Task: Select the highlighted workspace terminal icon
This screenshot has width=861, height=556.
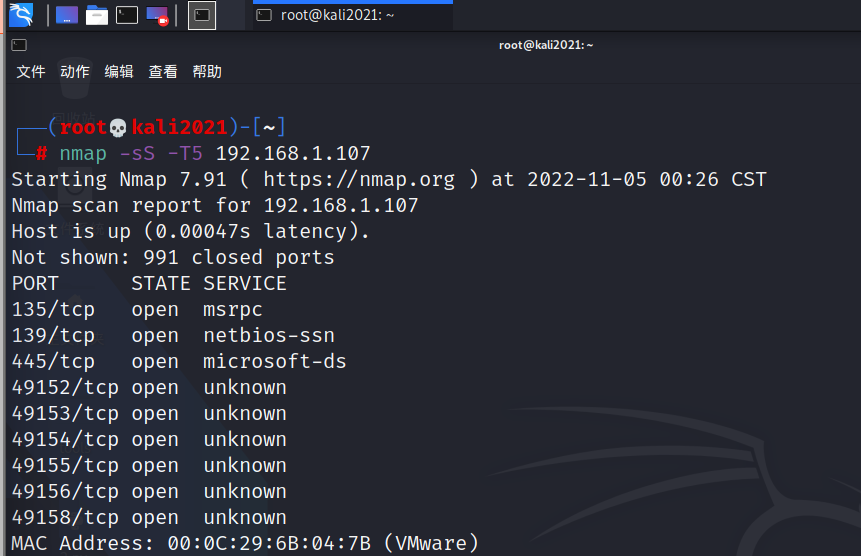Action: pyautogui.click(x=202, y=15)
